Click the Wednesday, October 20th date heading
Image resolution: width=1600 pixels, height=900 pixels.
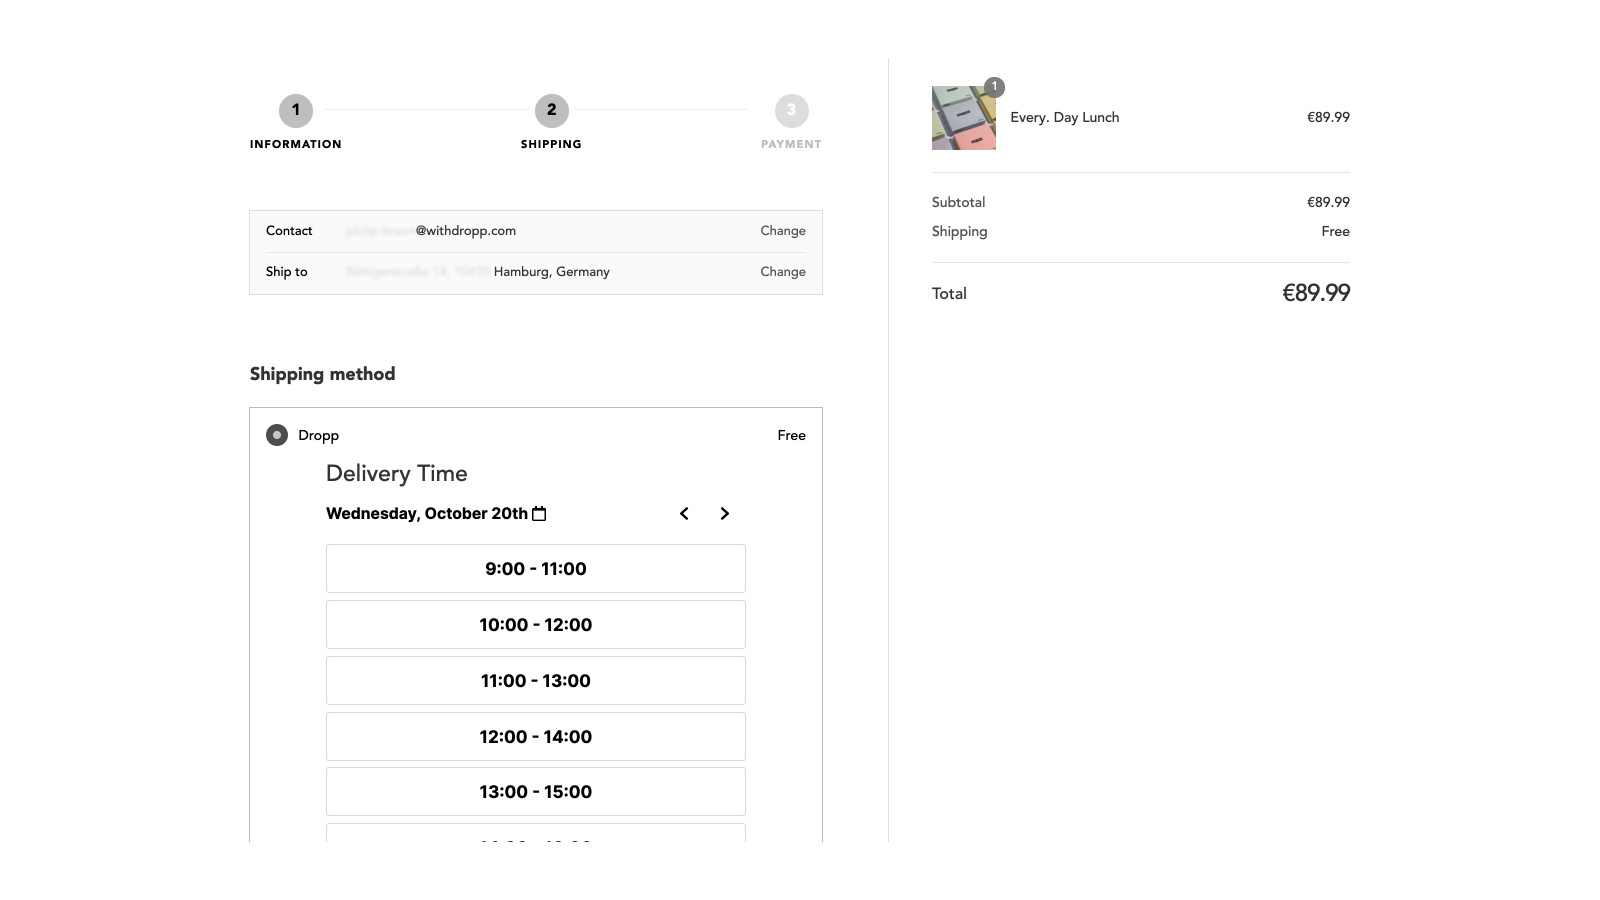coord(427,514)
